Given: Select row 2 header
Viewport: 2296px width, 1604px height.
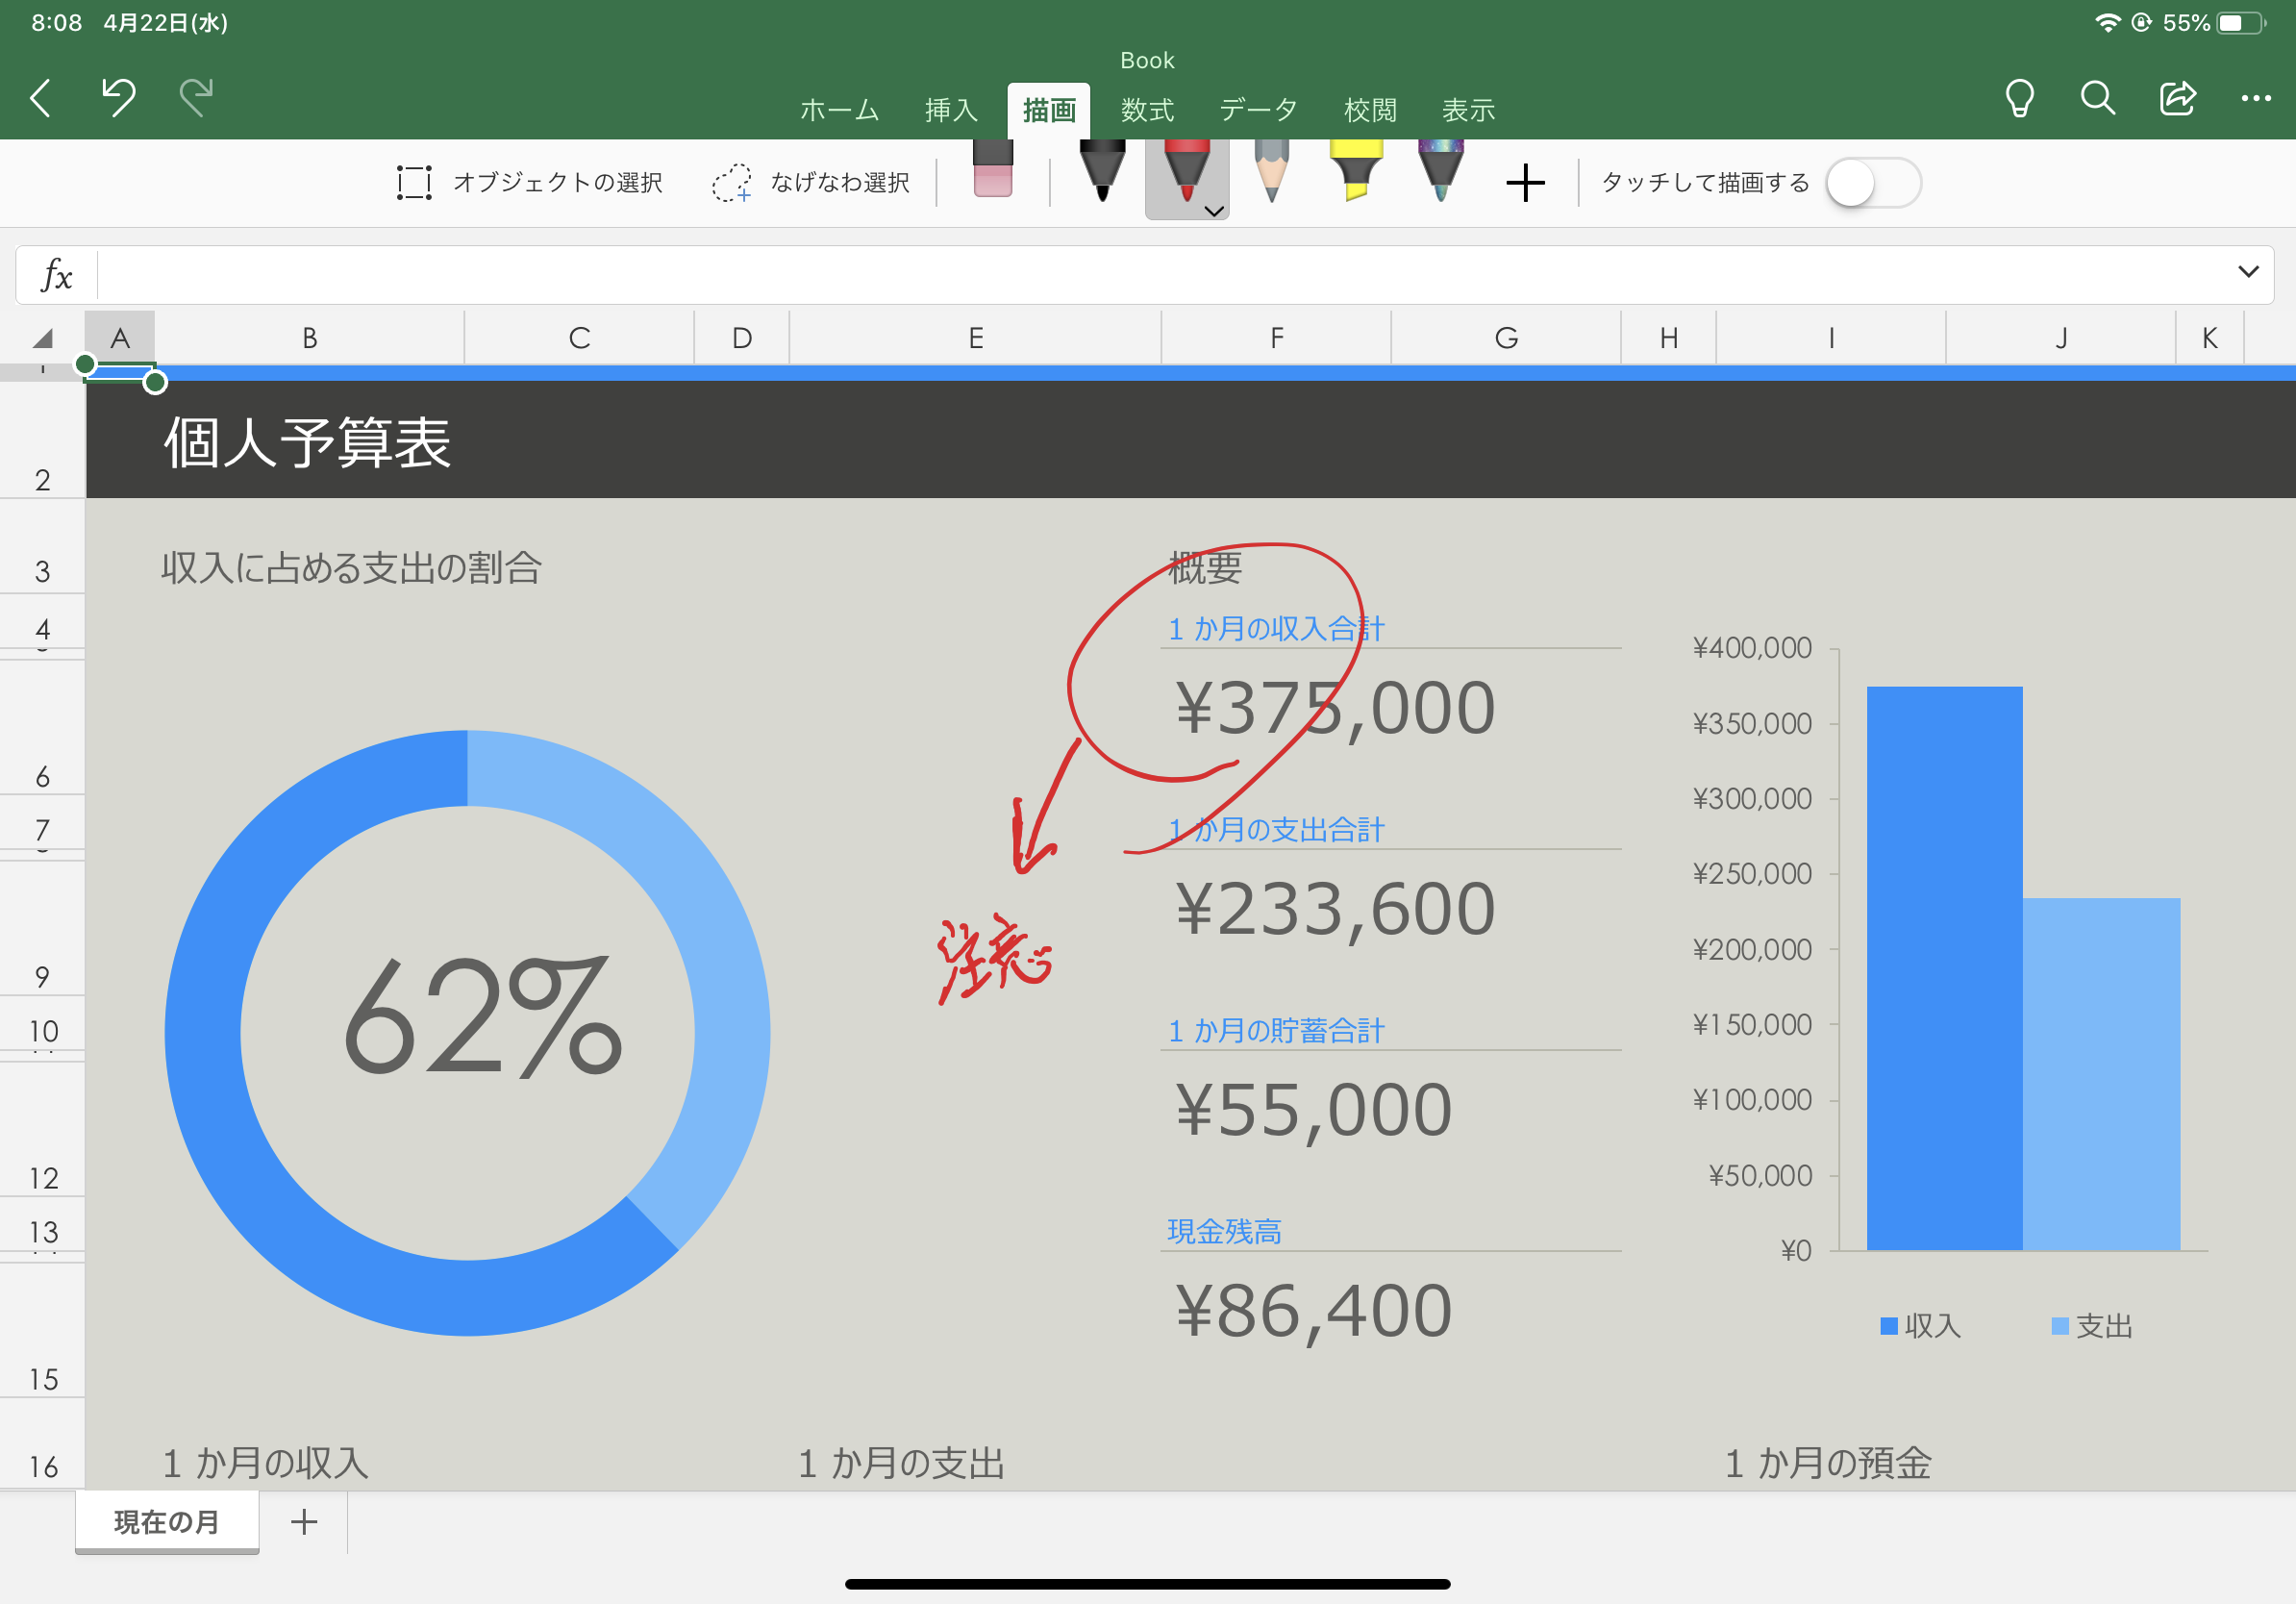Looking at the screenshot, I should [42, 440].
